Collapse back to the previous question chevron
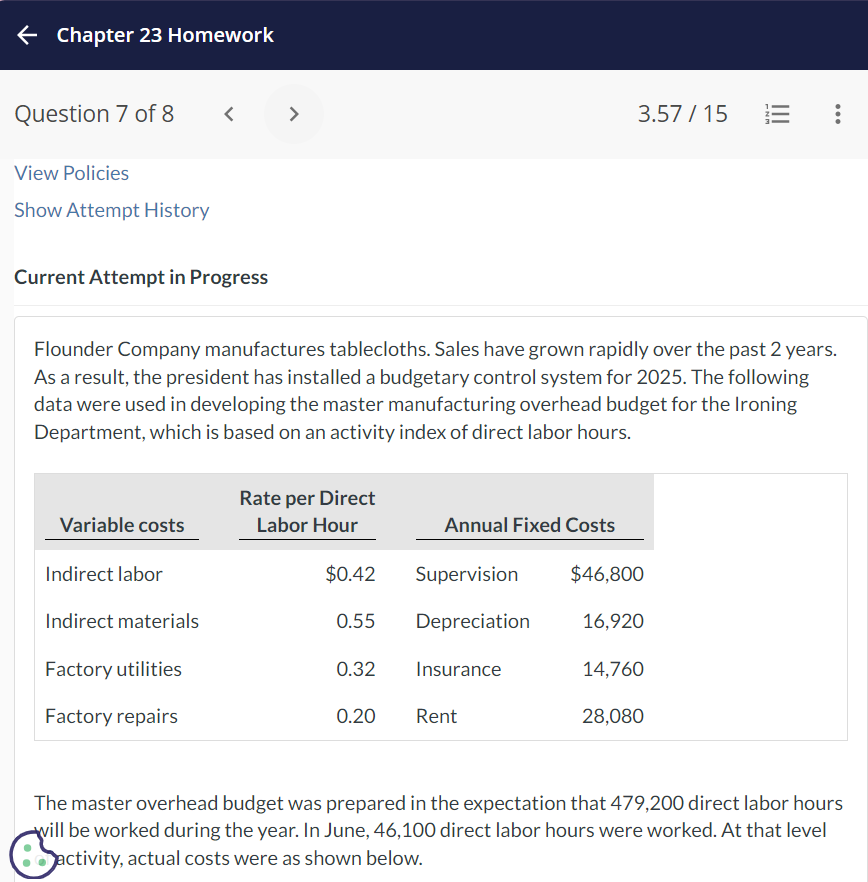868x882 pixels. [x=228, y=114]
